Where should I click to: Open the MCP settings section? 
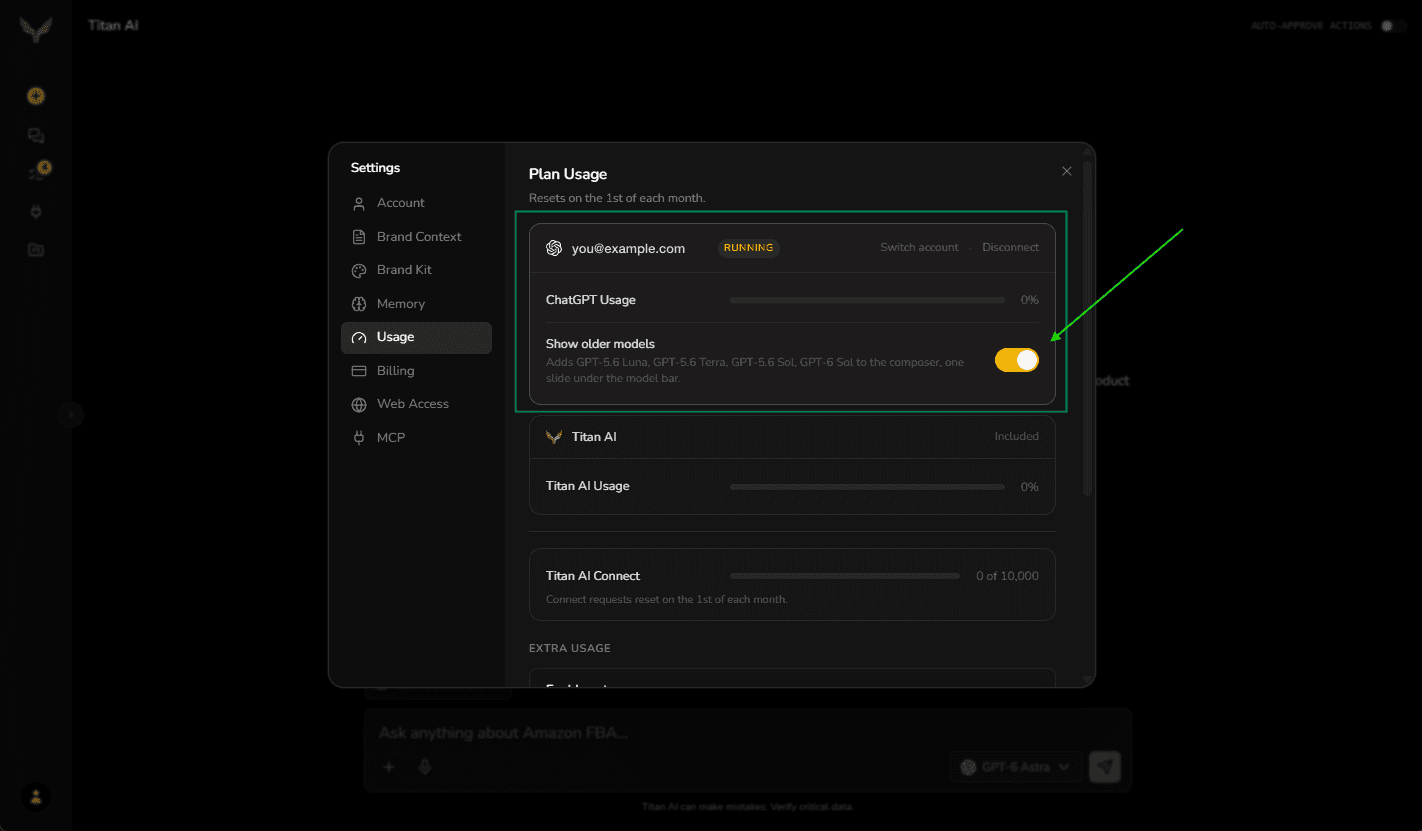coord(416,438)
